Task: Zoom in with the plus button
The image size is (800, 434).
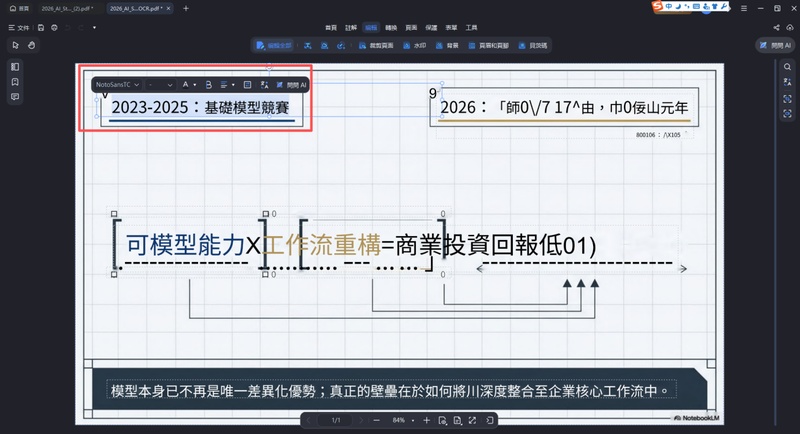Action: tap(427, 420)
